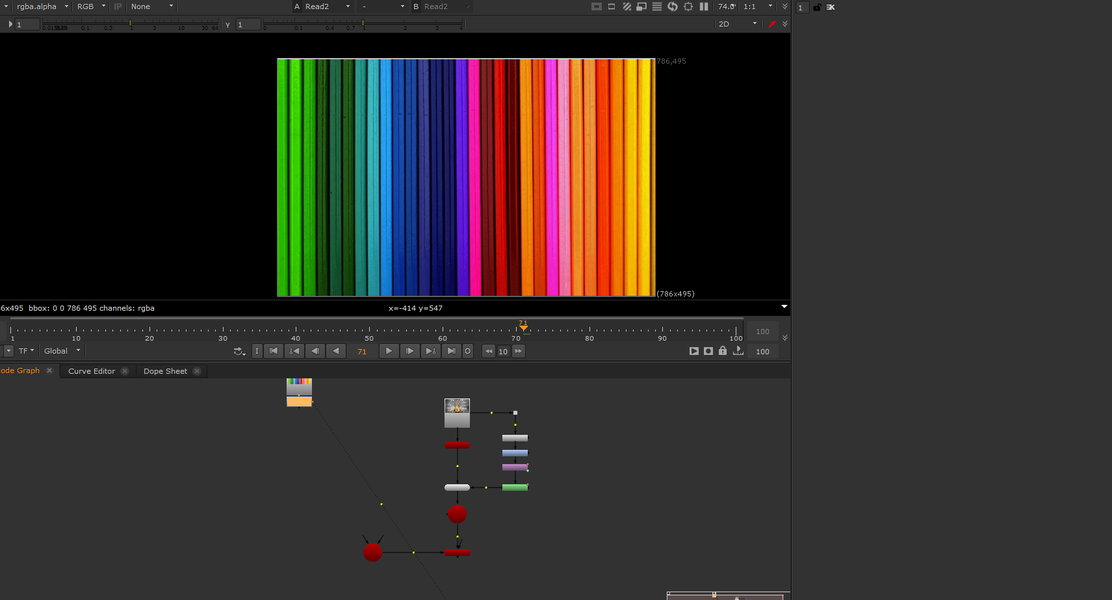The width and height of the screenshot is (1112, 600).
Task: Click the timeline end frame 100 field
Action: pyautogui.click(x=762, y=331)
